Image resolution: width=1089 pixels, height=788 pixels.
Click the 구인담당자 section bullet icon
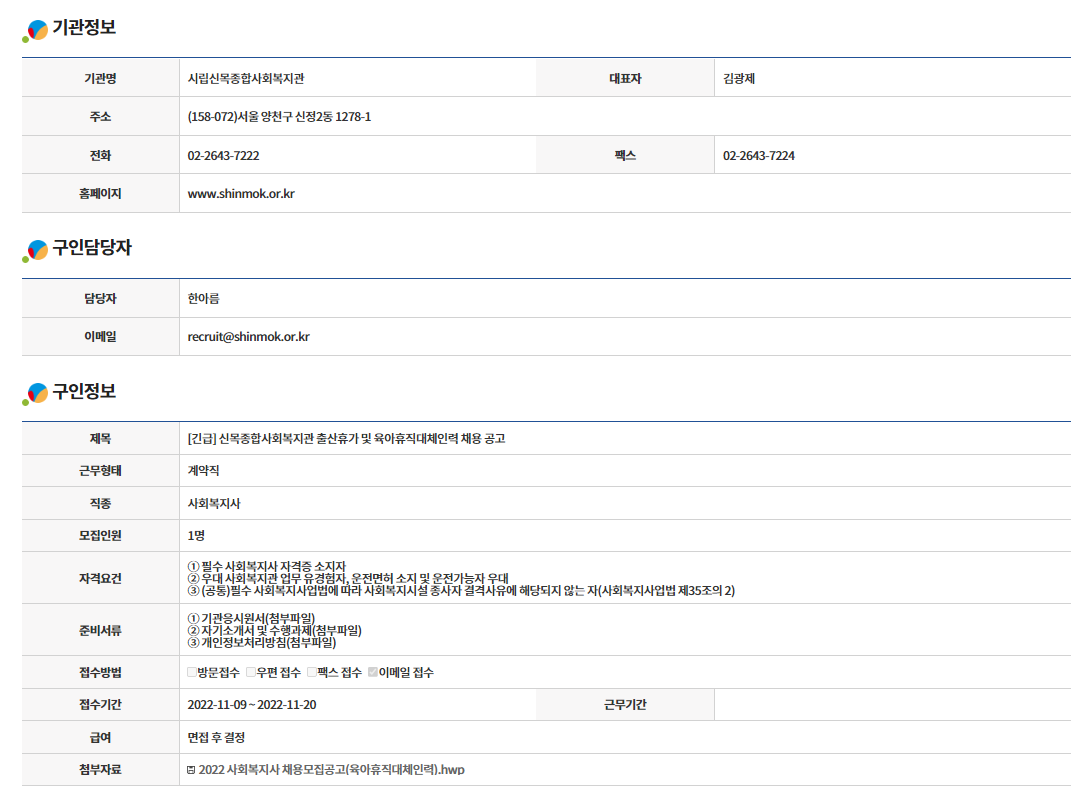35,251
